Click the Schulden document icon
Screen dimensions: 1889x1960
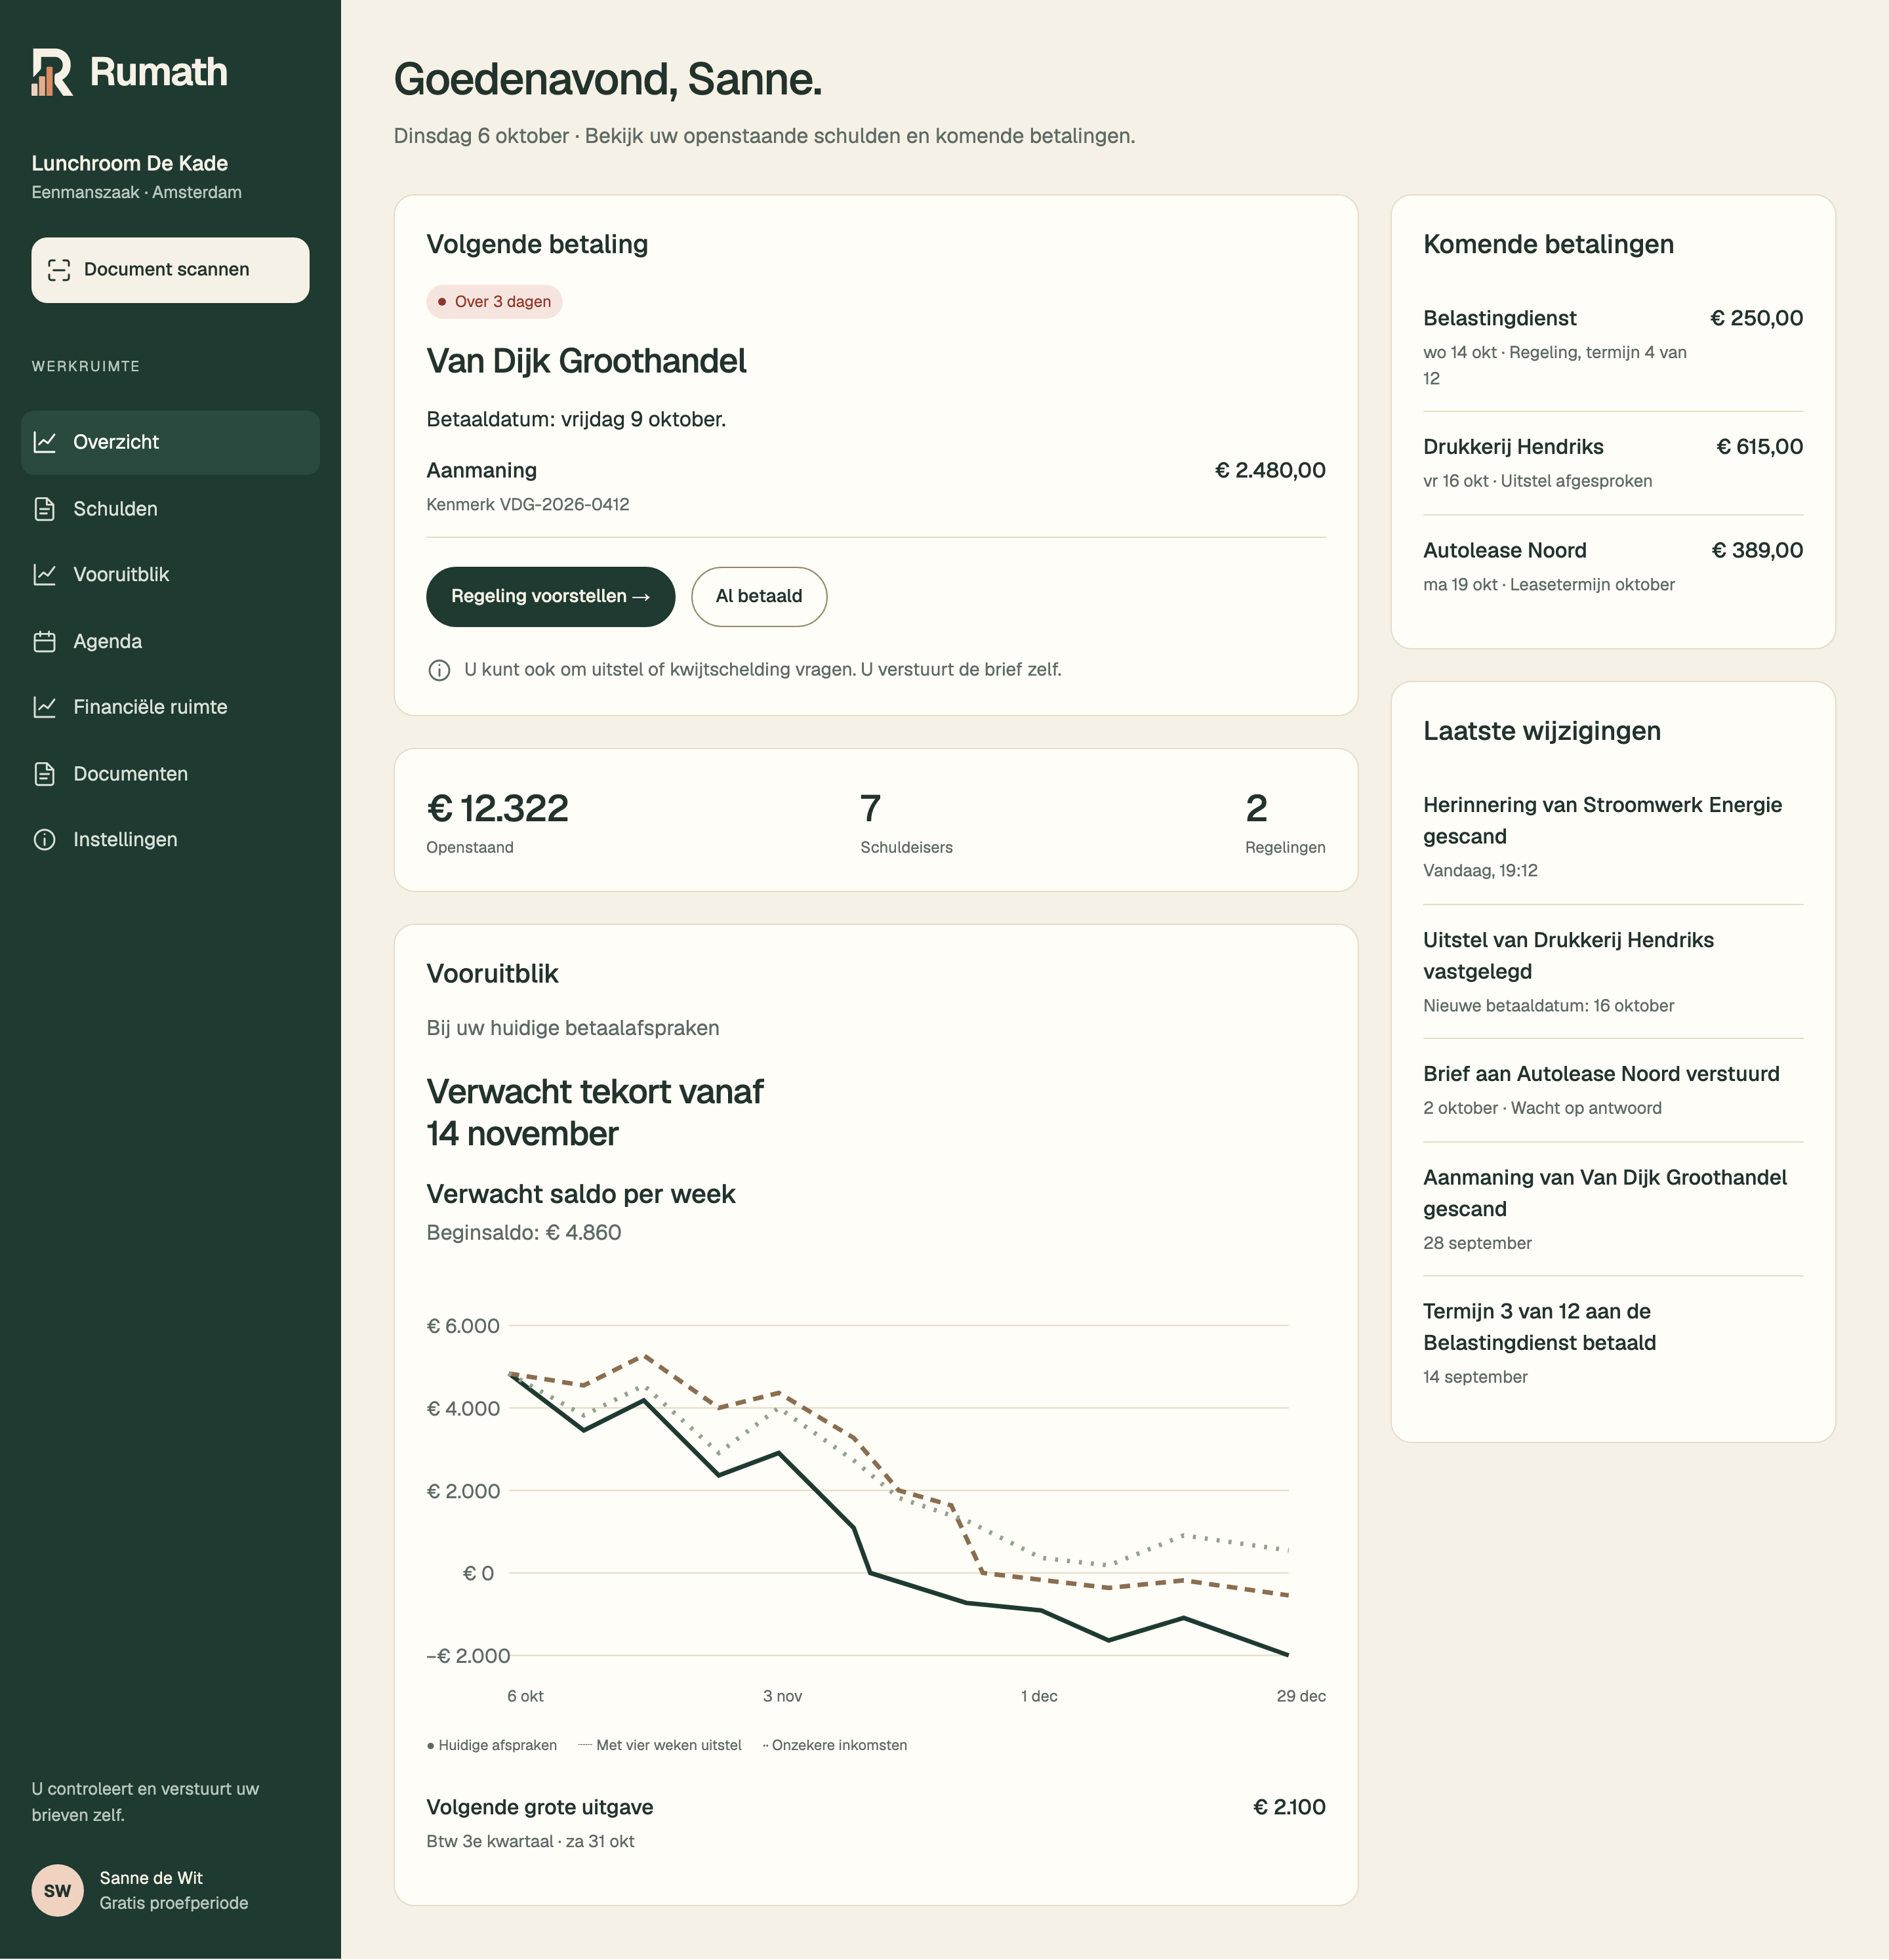pos(44,509)
